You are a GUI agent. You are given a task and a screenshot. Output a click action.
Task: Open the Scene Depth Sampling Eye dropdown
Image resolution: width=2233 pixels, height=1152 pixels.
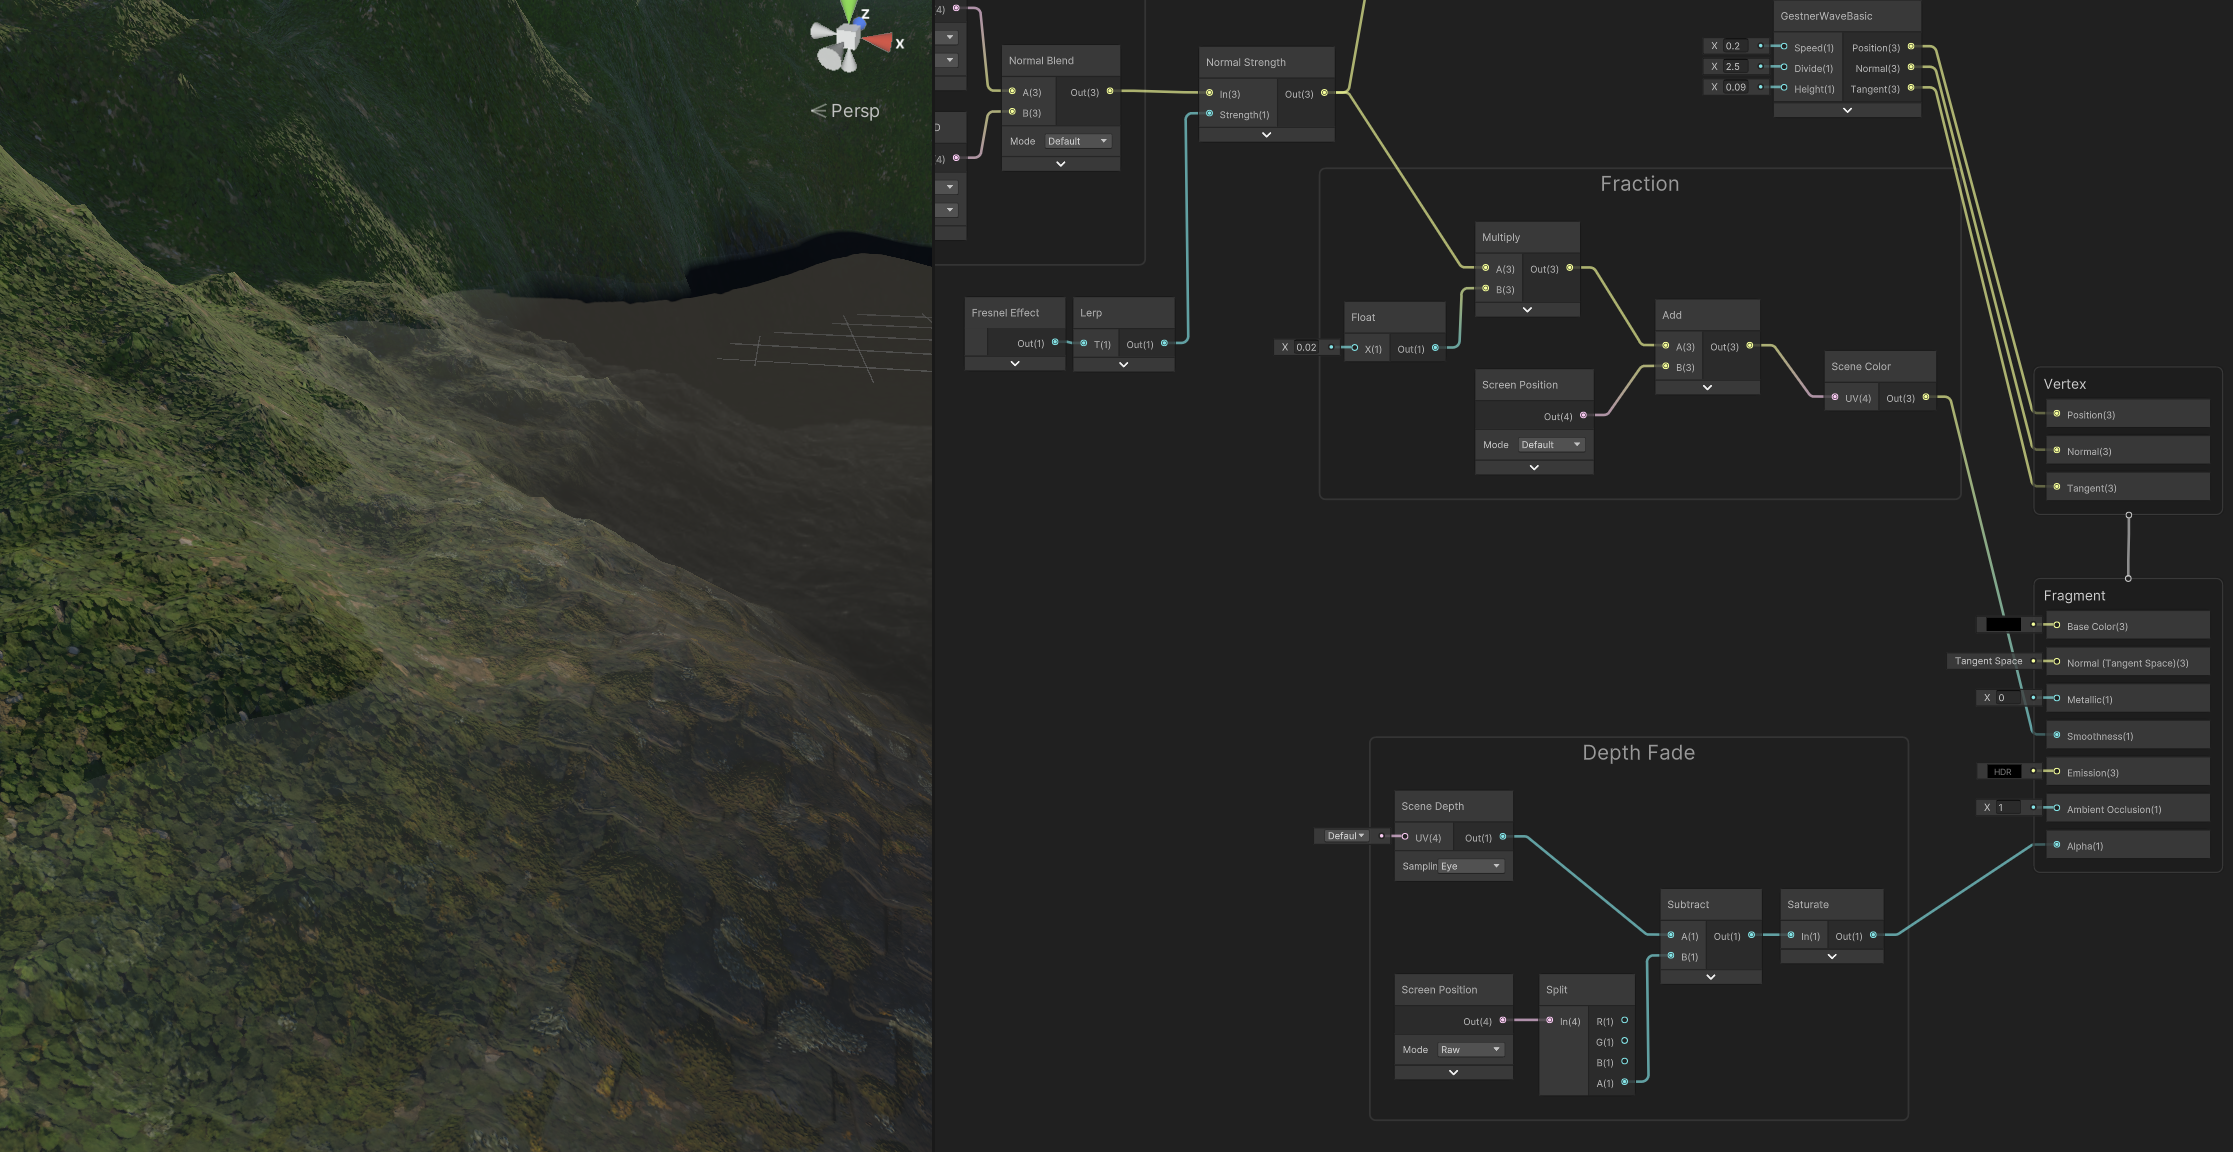point(1470,866)
